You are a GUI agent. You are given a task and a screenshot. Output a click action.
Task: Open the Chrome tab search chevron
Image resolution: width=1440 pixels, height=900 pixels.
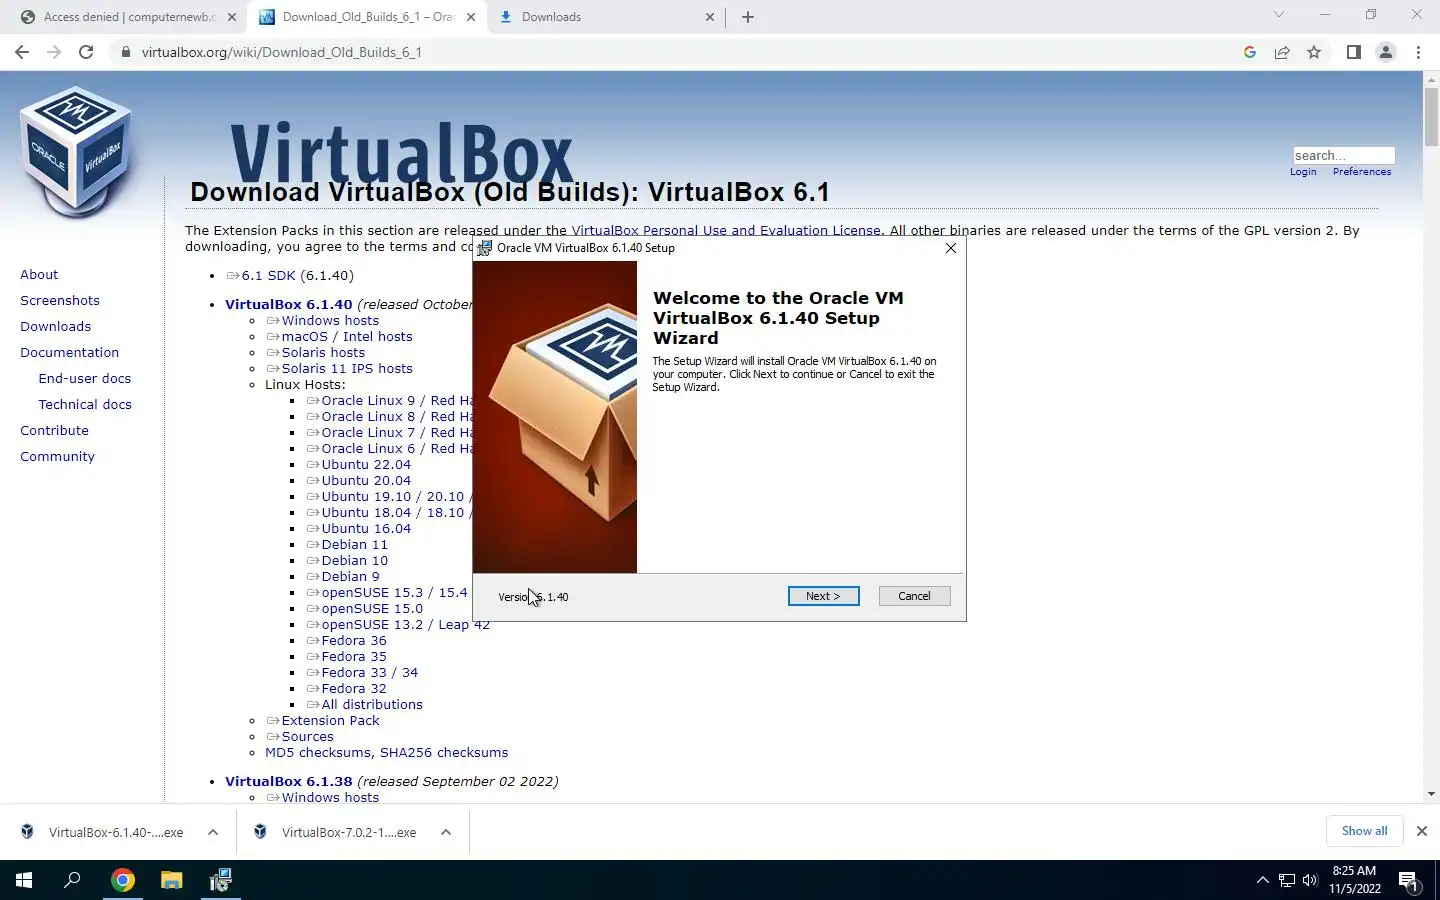(1278, 15)
